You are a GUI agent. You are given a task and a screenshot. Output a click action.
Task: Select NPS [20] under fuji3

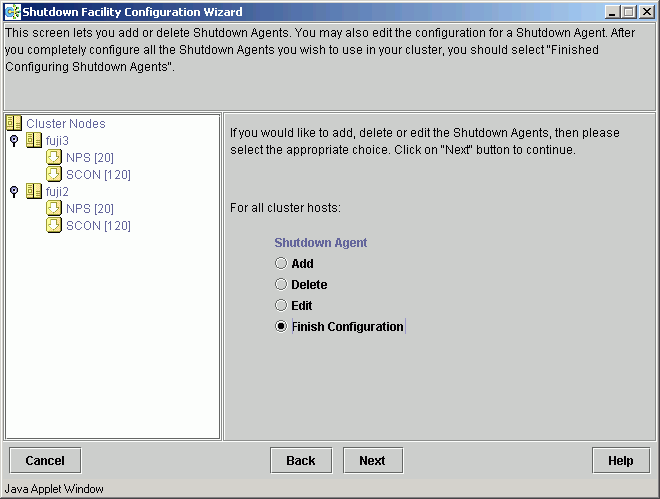click(x=90, y=158)
